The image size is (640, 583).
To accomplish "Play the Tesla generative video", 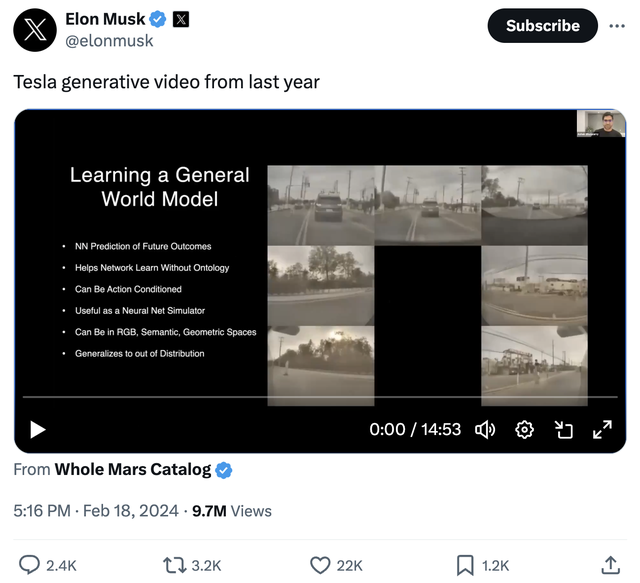I will pyautogui.click(x=37, y=429).
